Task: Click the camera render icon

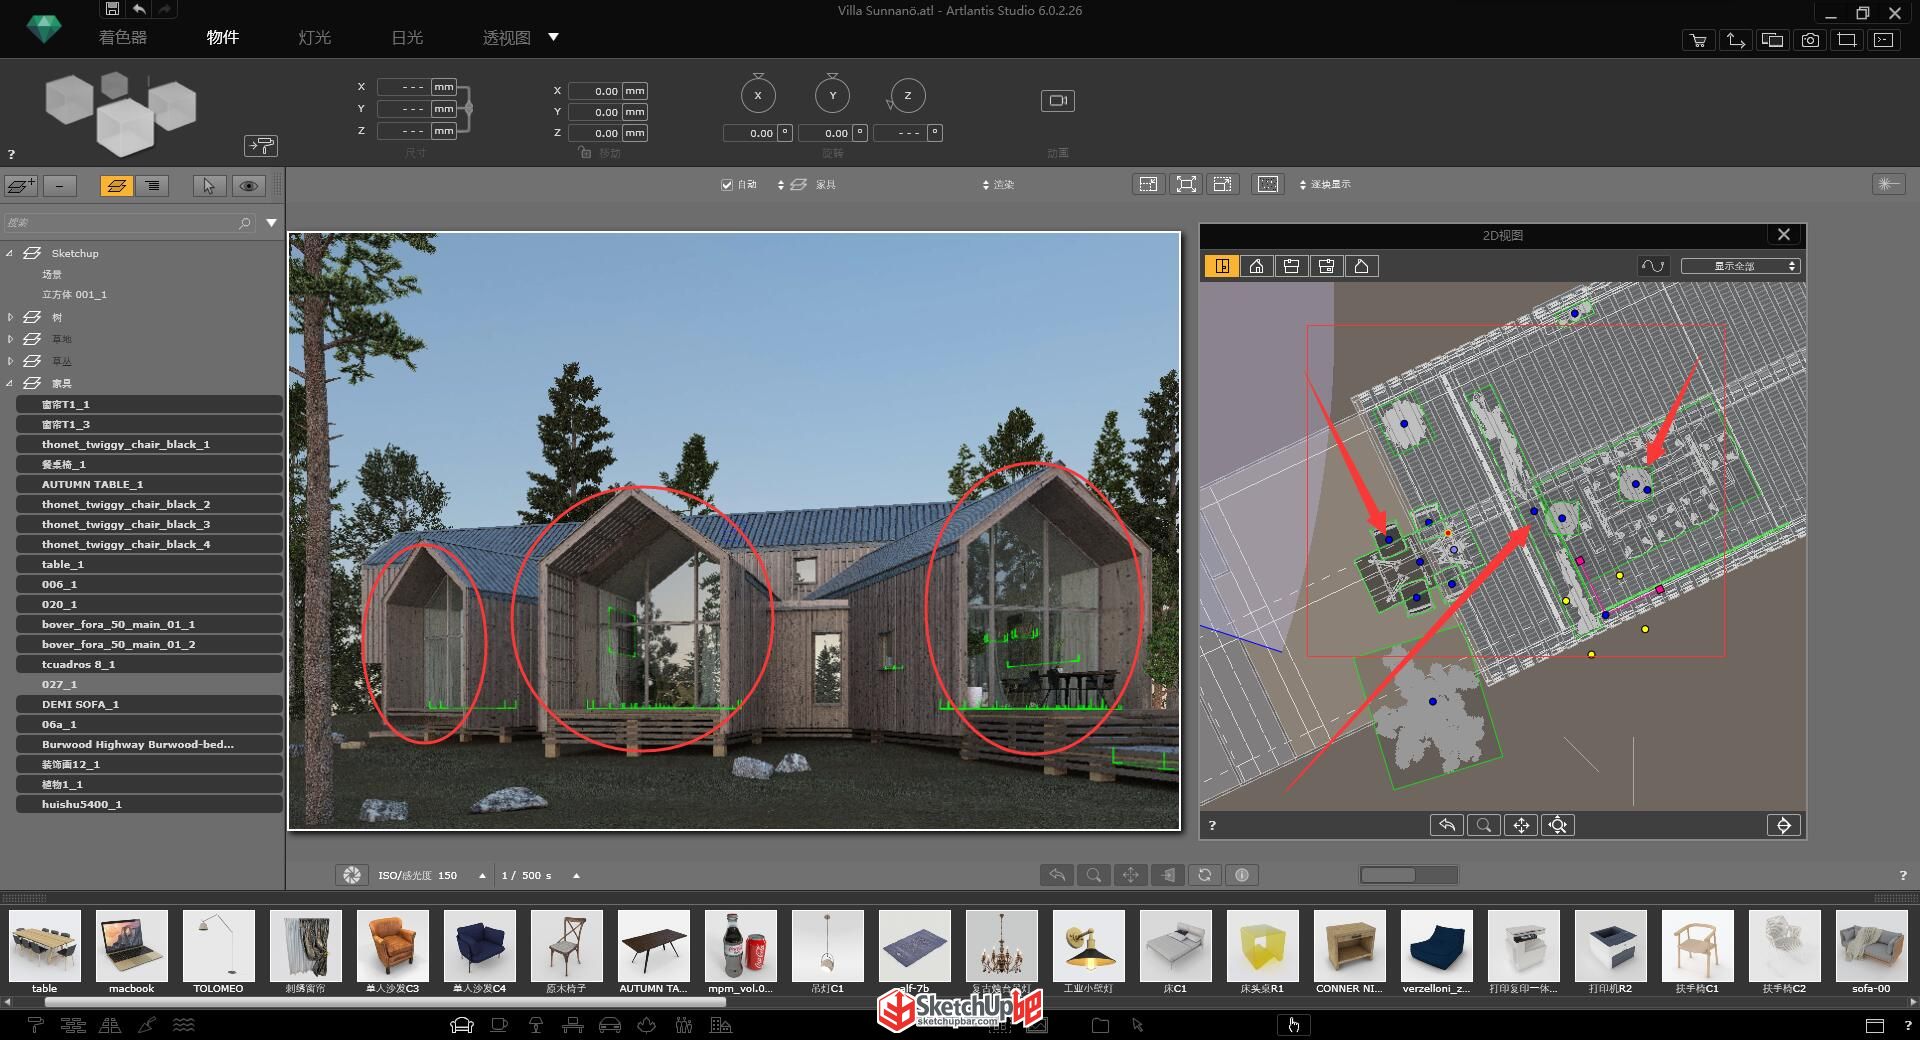Action: [x=1810, y=40]
